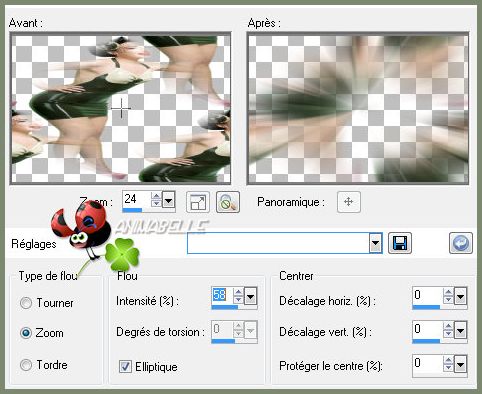
Task: Reset settings with the blue arrow icon
Action: coord(461,243)
